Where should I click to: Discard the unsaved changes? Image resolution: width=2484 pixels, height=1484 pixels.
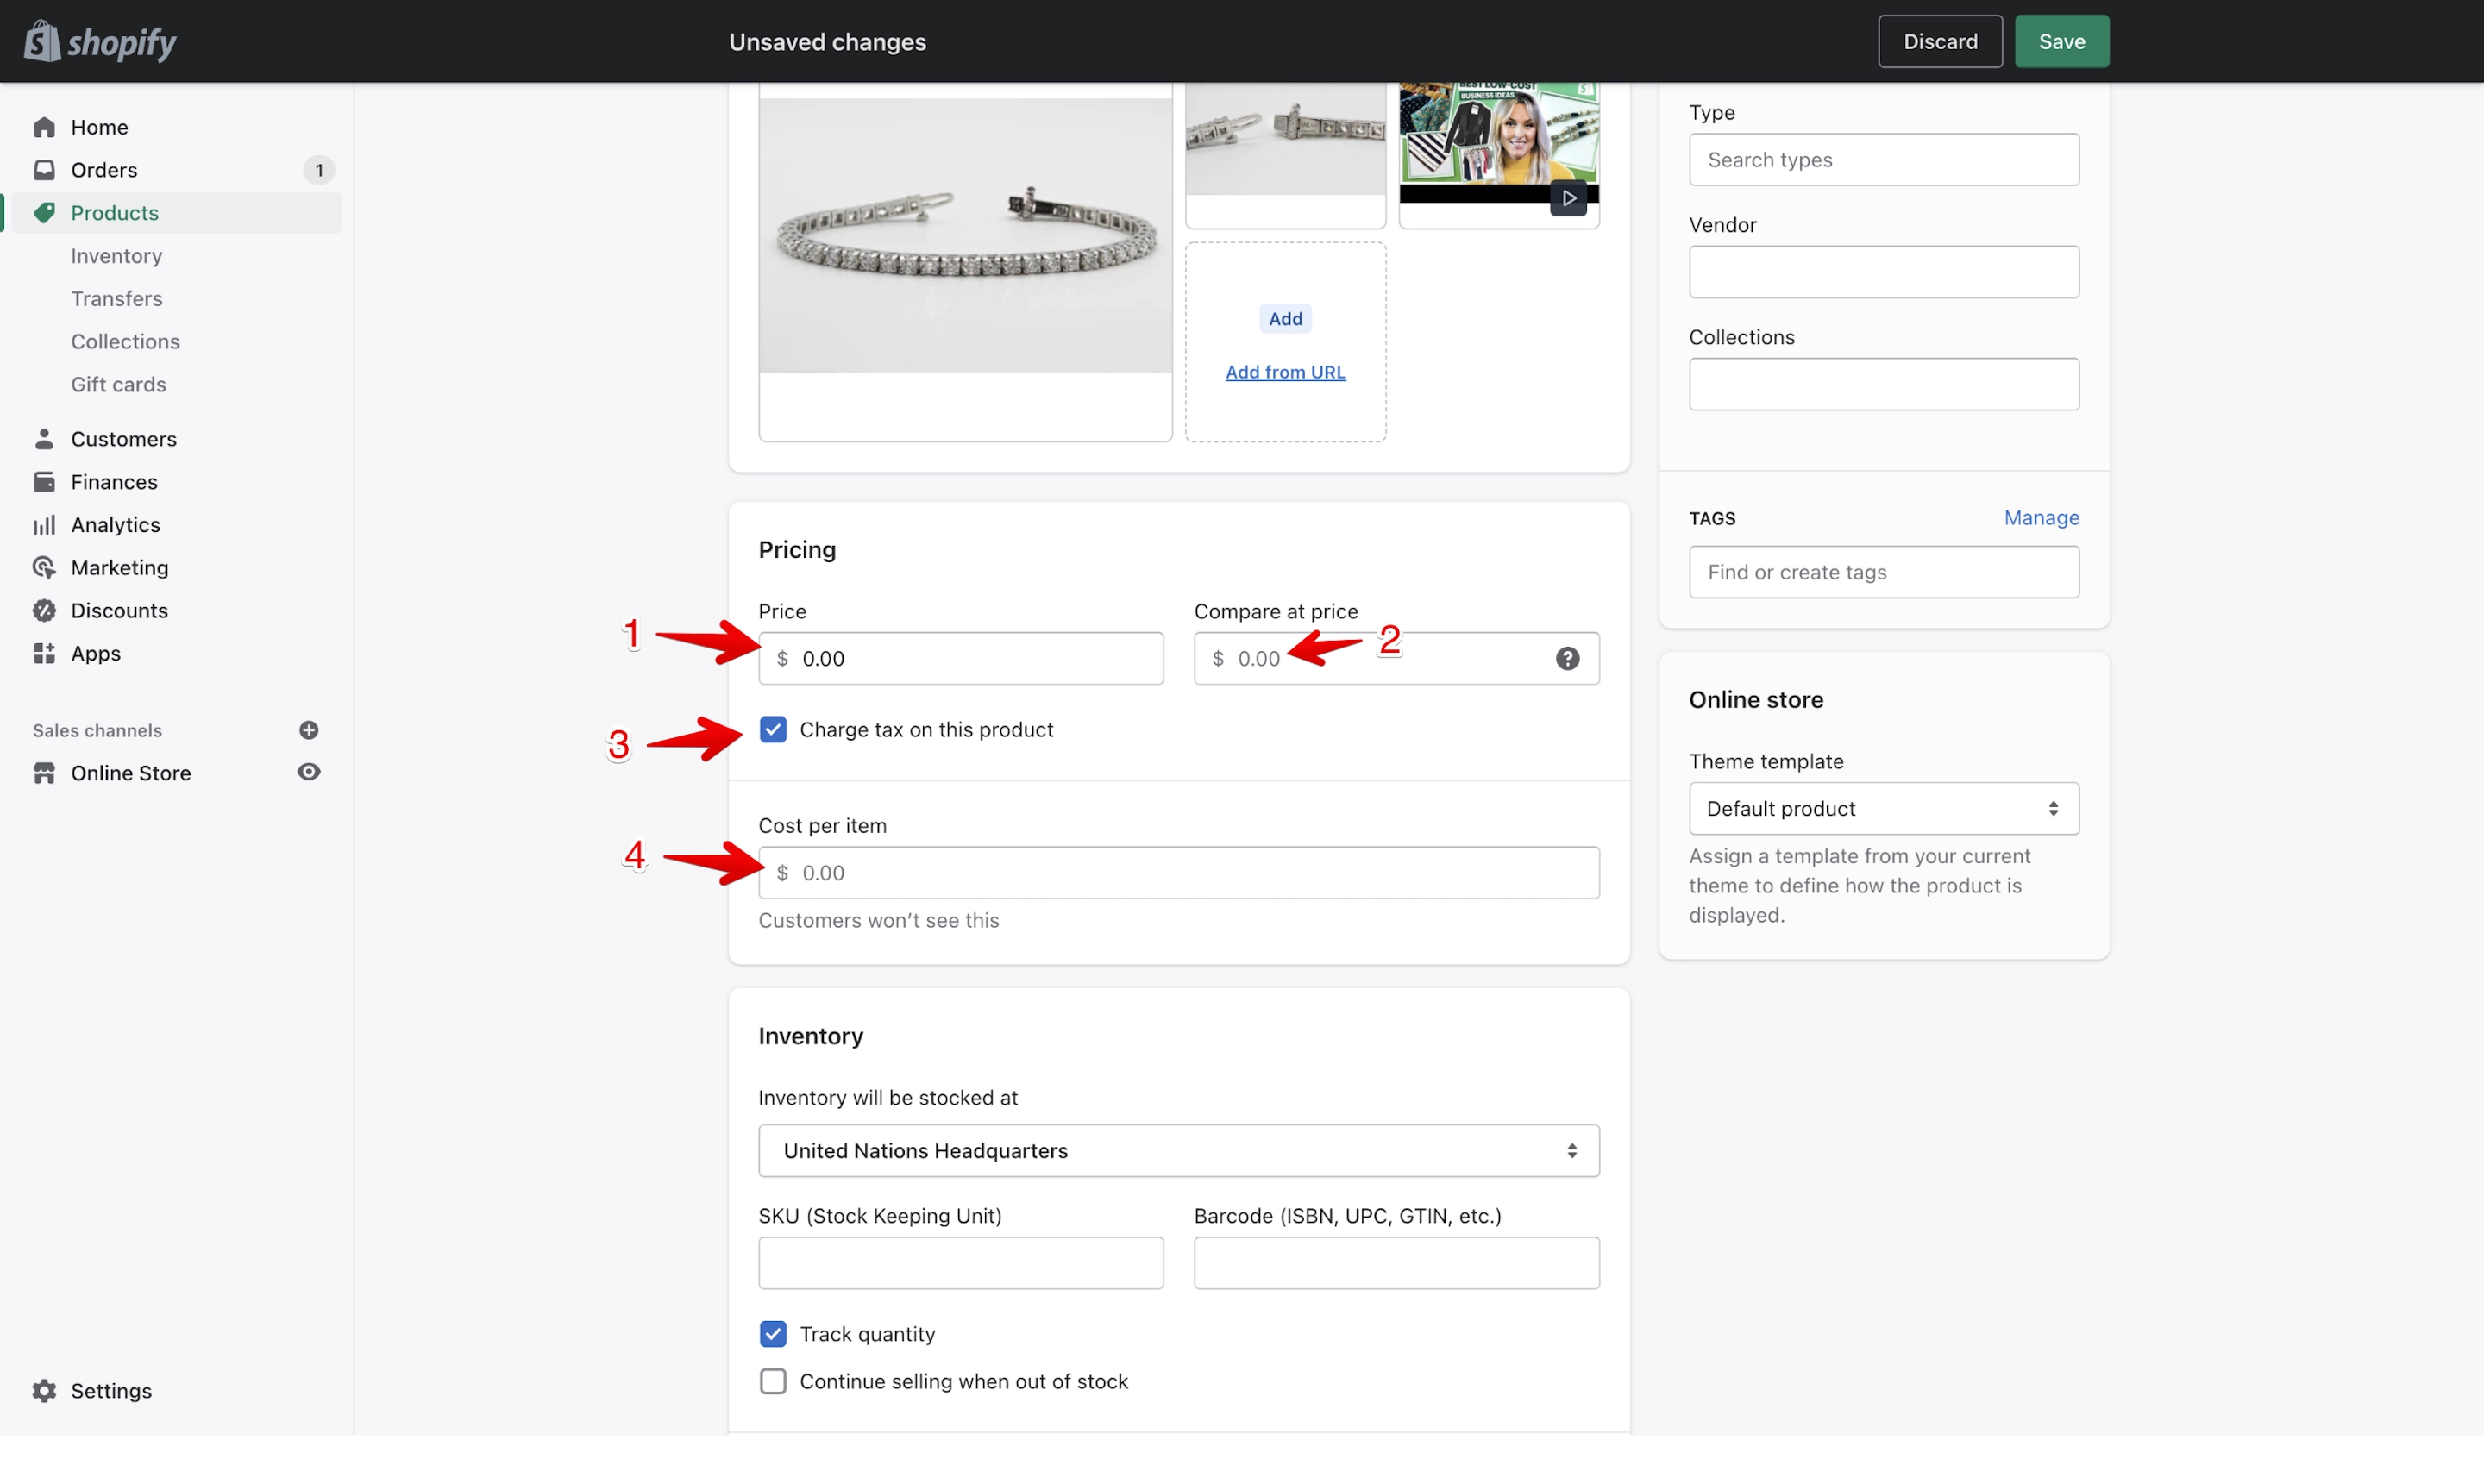tap(1939, 41)
